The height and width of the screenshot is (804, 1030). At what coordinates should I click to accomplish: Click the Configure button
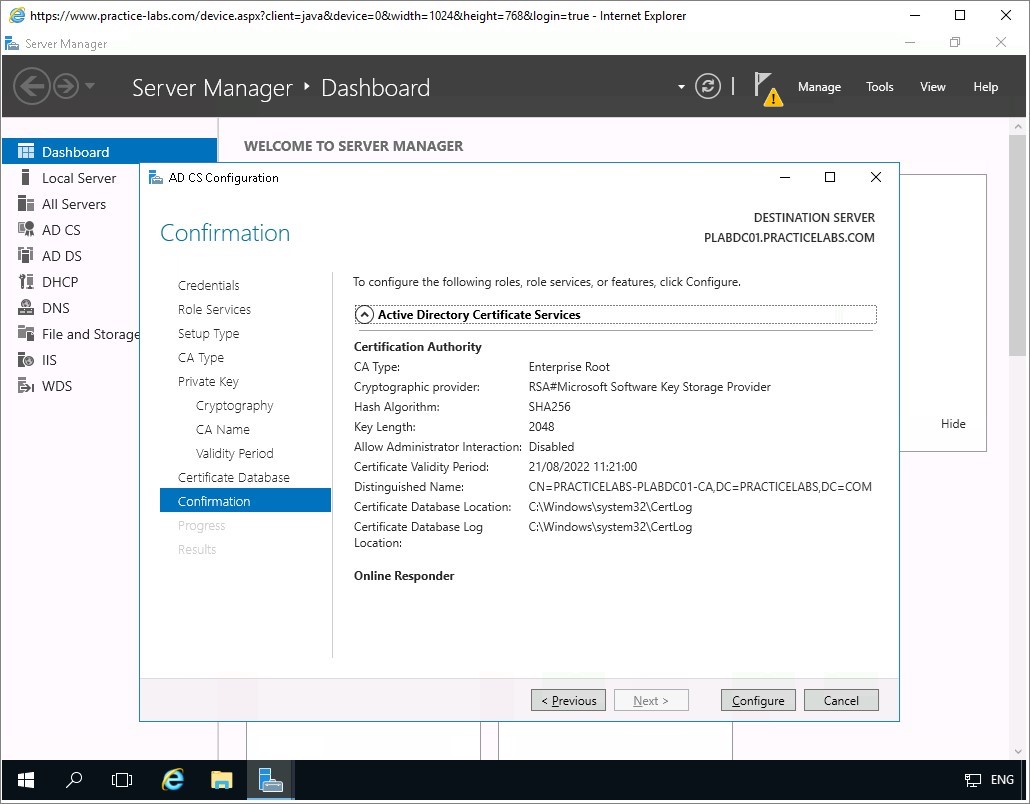(x=758, y=700)
